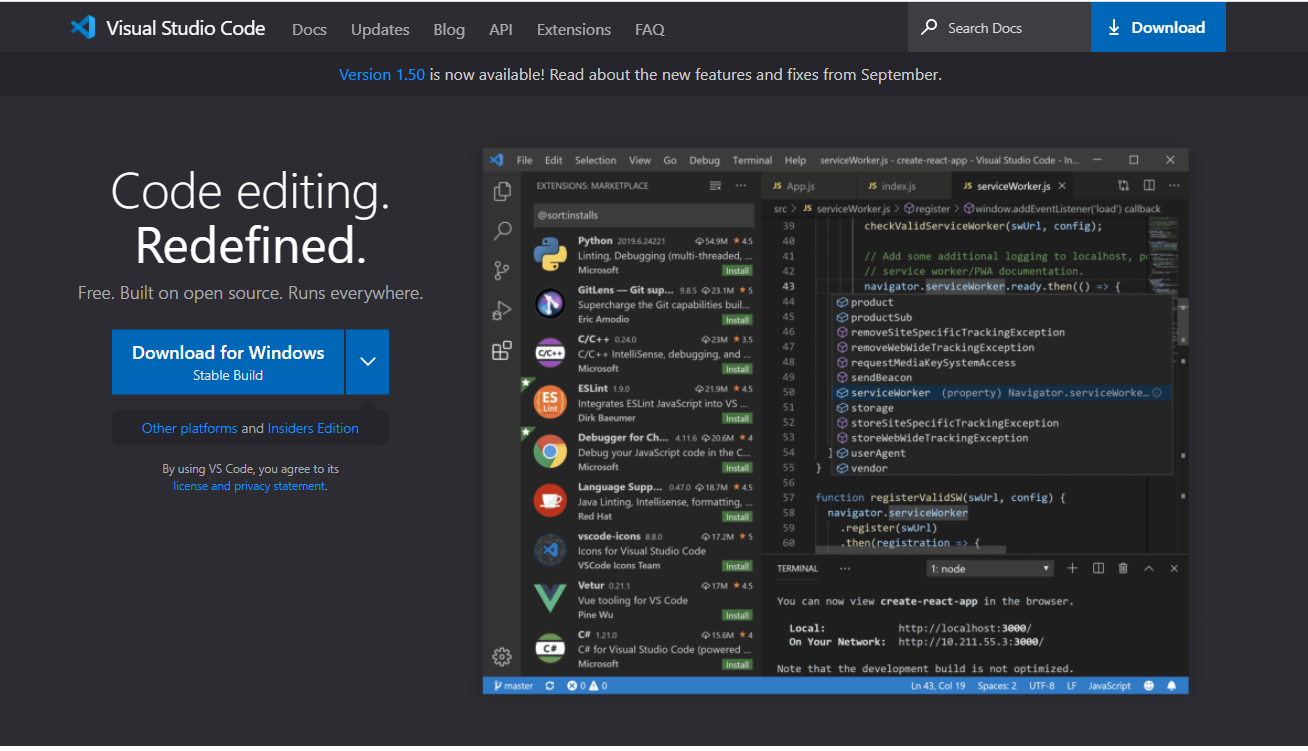Viewport: 1308px width, 751px height.
Task: Click the sync changes icon in status bar
Action: 551,686
